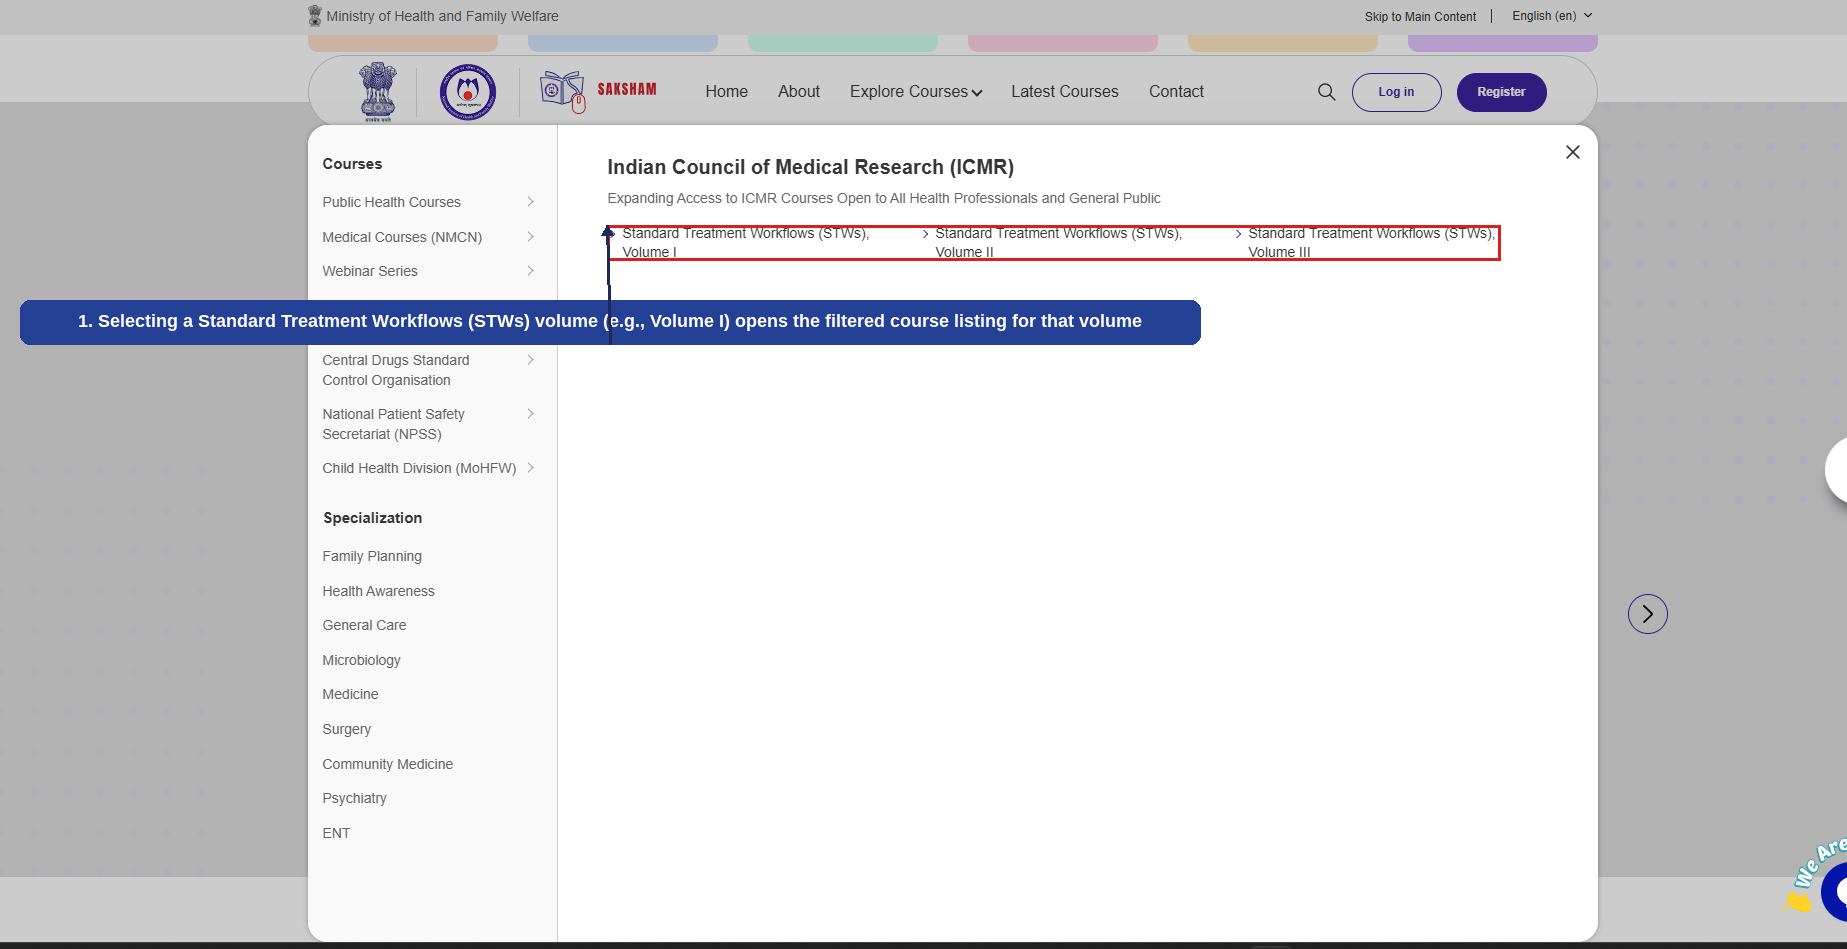Screen dimensions: 1847x949
Task: Choose ENT specialization
Action: pyautogui.click(x=336, y=833)
